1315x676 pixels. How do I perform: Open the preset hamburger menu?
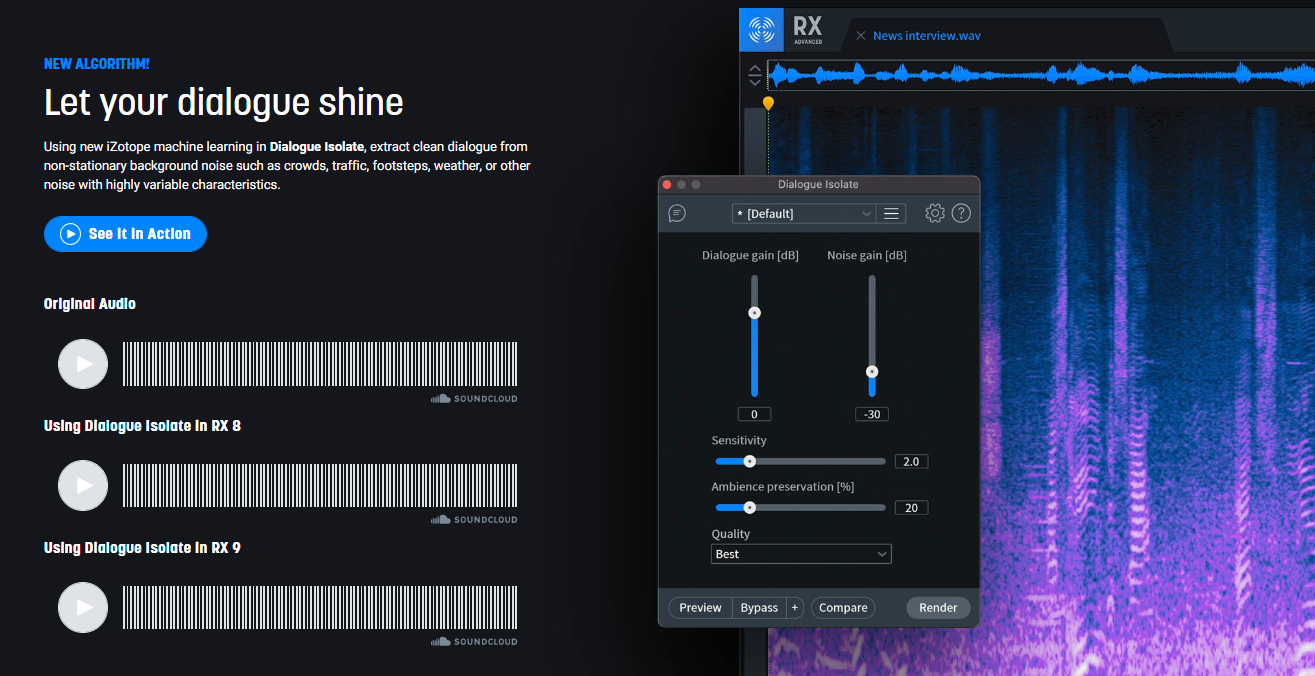coord(891,214)
